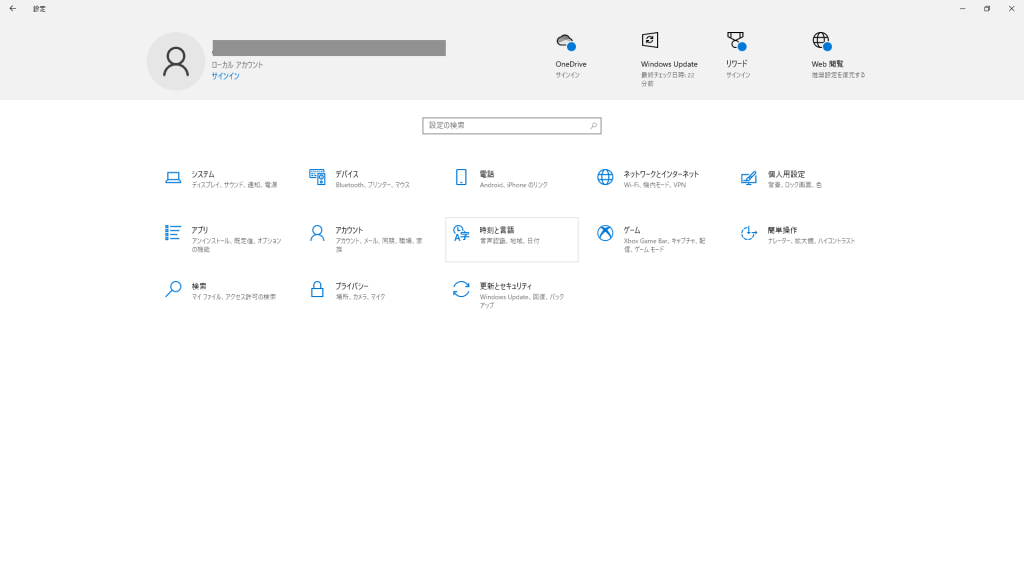Click the Web 閲覧 globe icon
This screenshot has height=576, width=1024.
822,41
